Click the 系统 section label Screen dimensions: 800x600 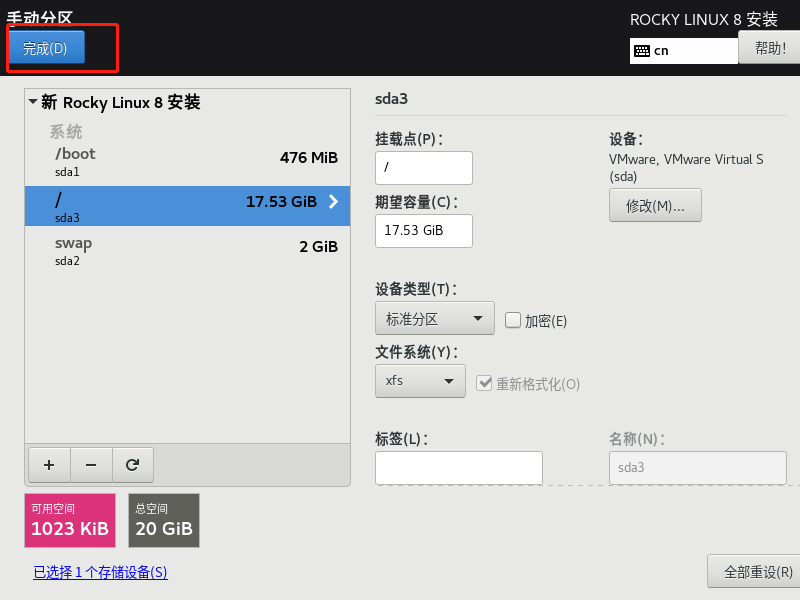click(66, 132)
